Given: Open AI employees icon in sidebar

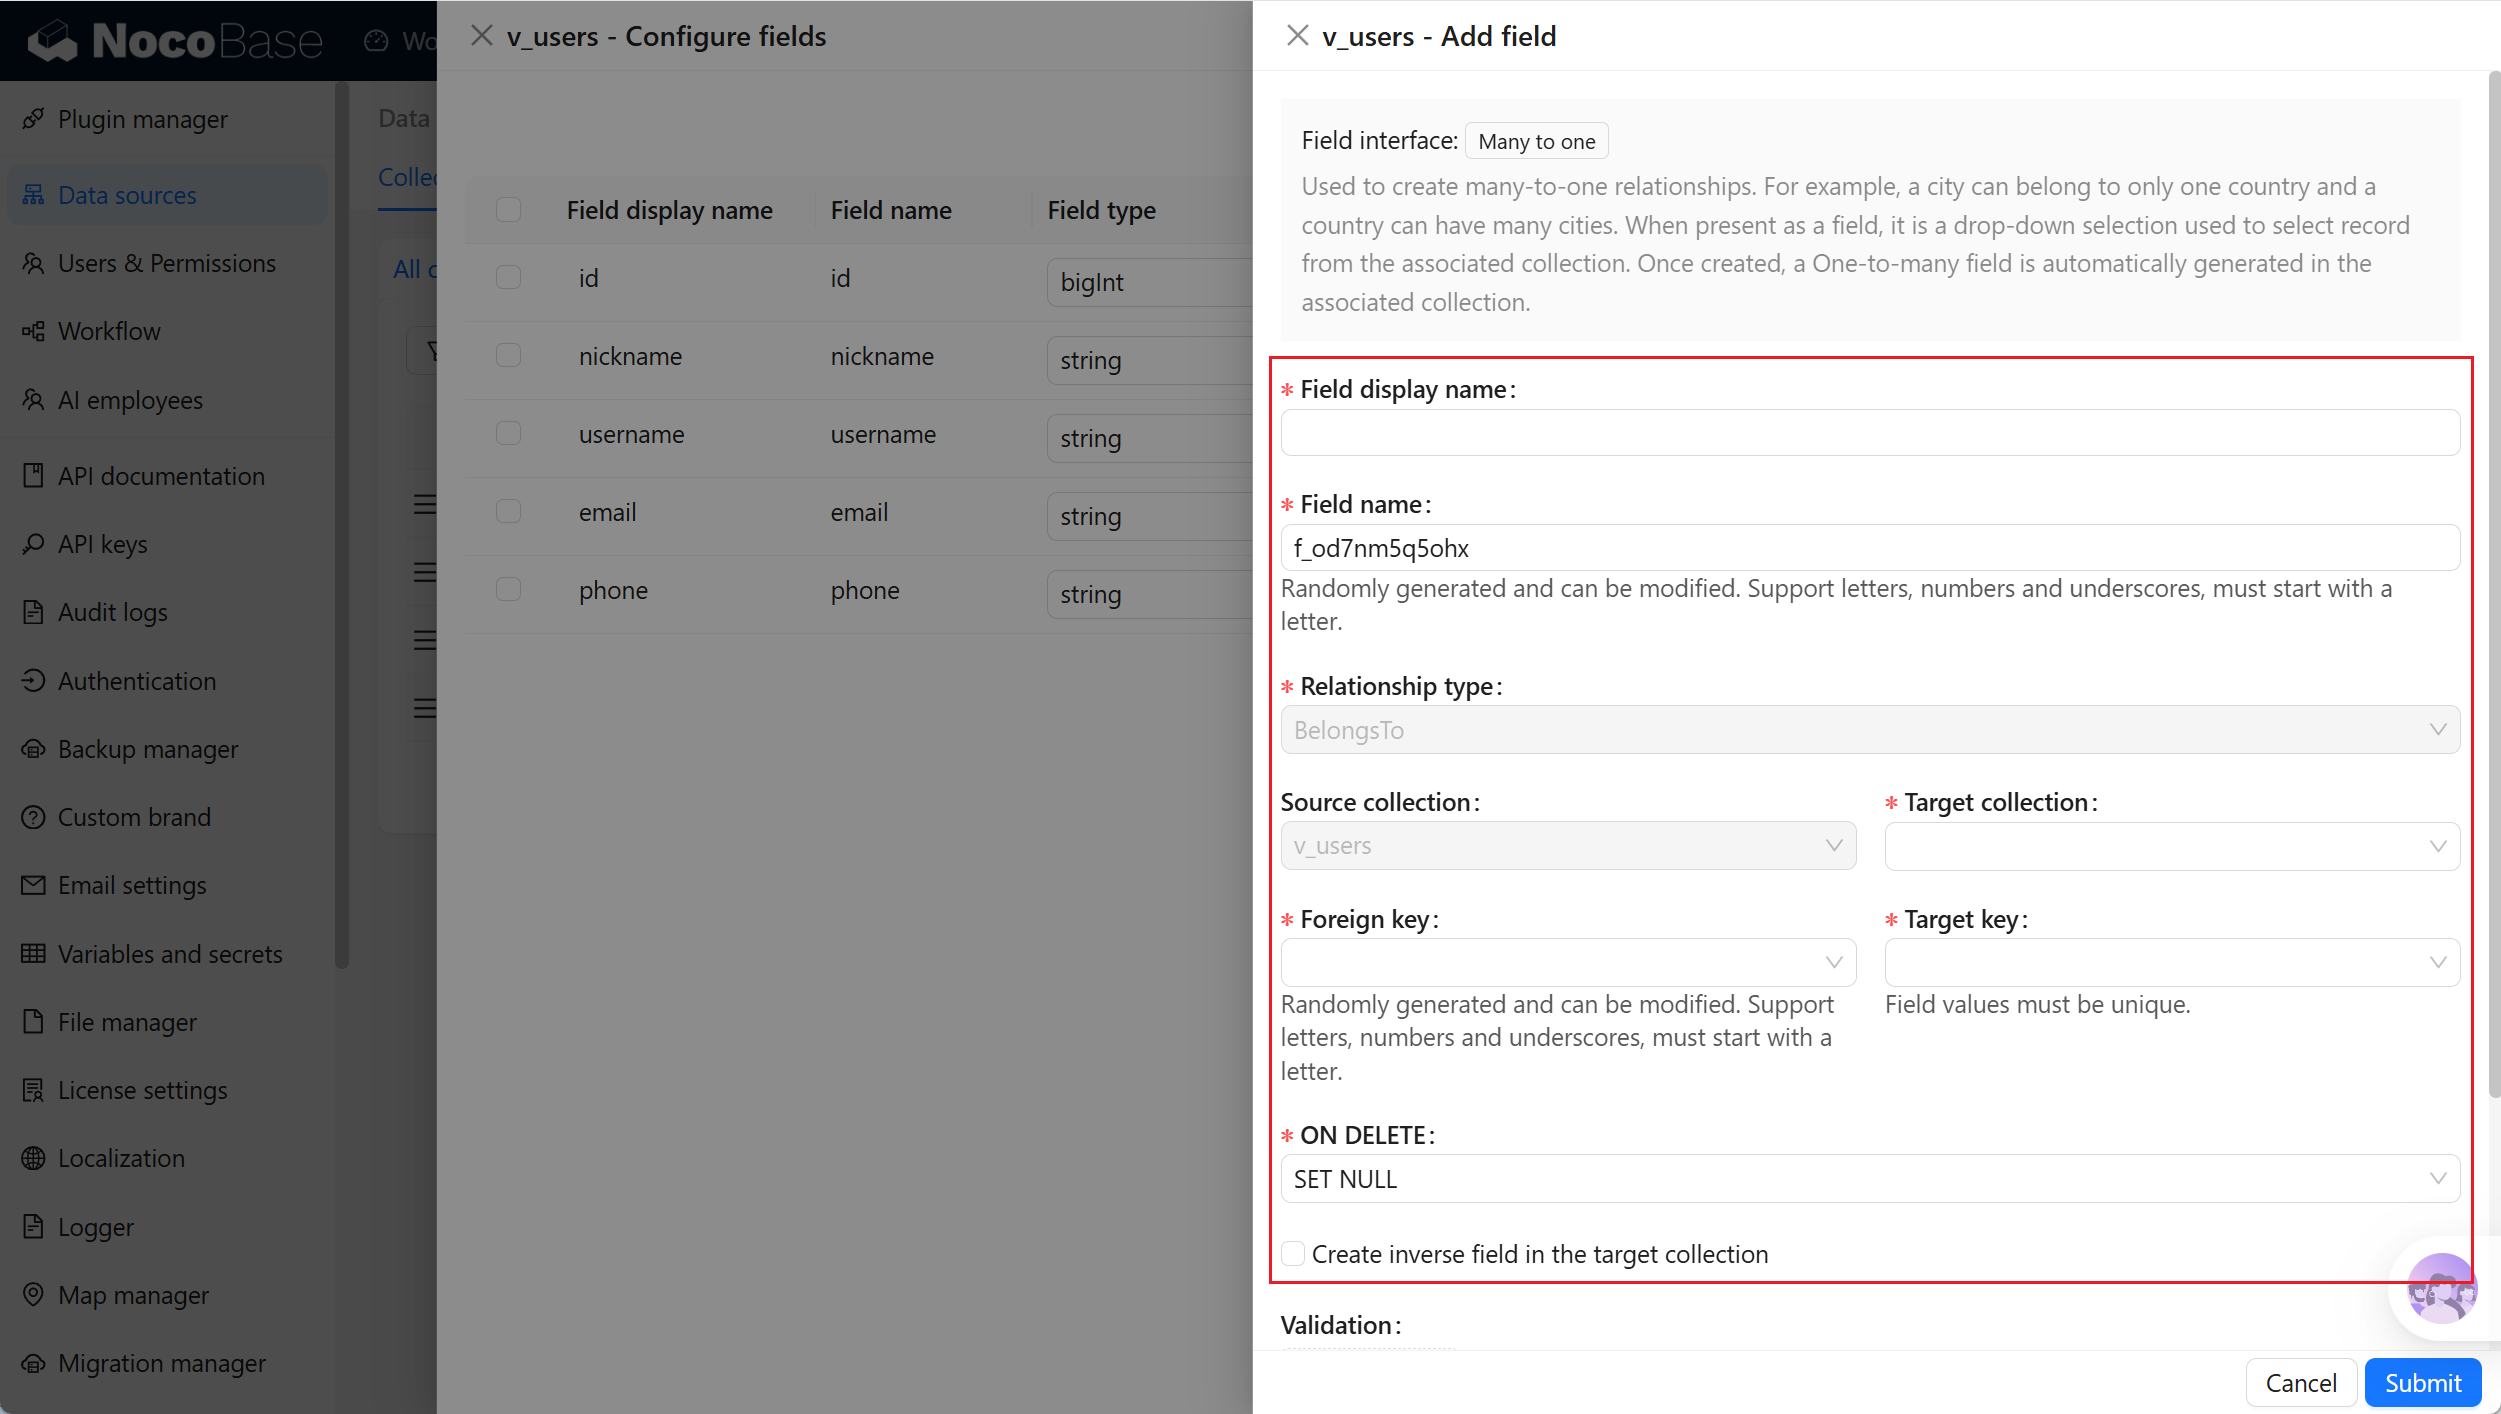Looking at the screenshot, I should 33,400.
